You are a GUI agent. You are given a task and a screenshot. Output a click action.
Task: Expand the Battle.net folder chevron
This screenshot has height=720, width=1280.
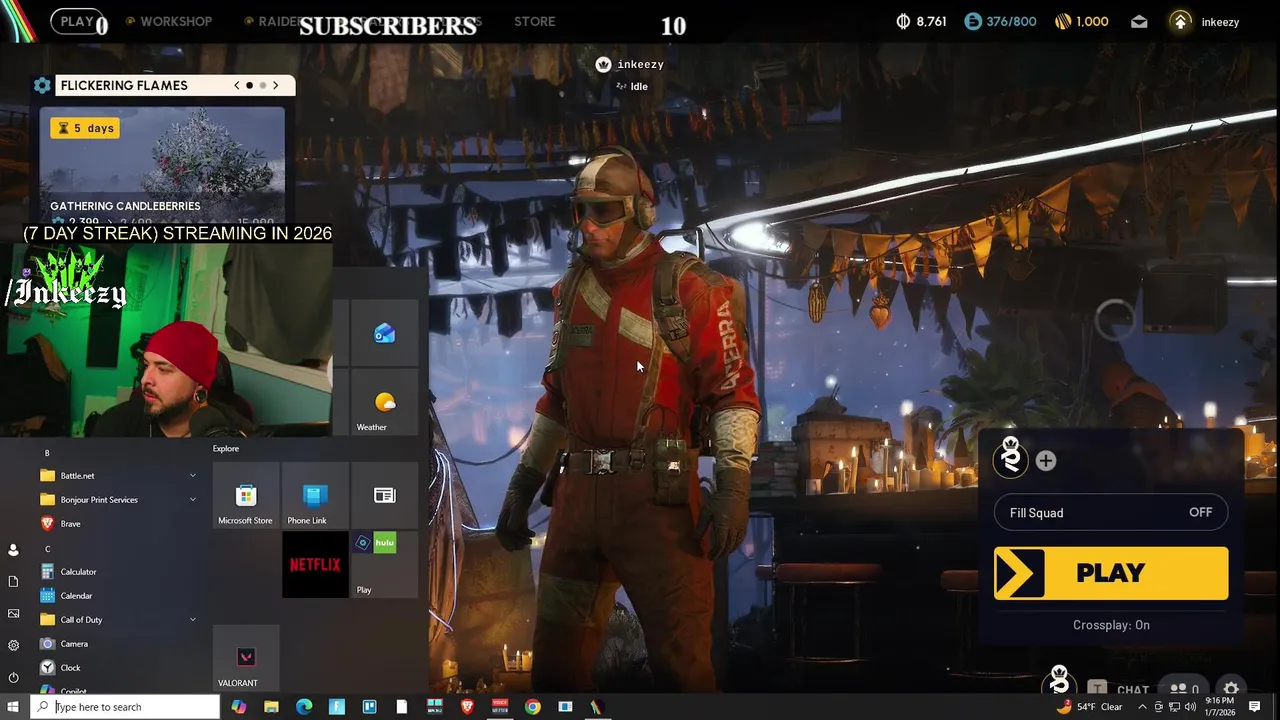[193, 476]
